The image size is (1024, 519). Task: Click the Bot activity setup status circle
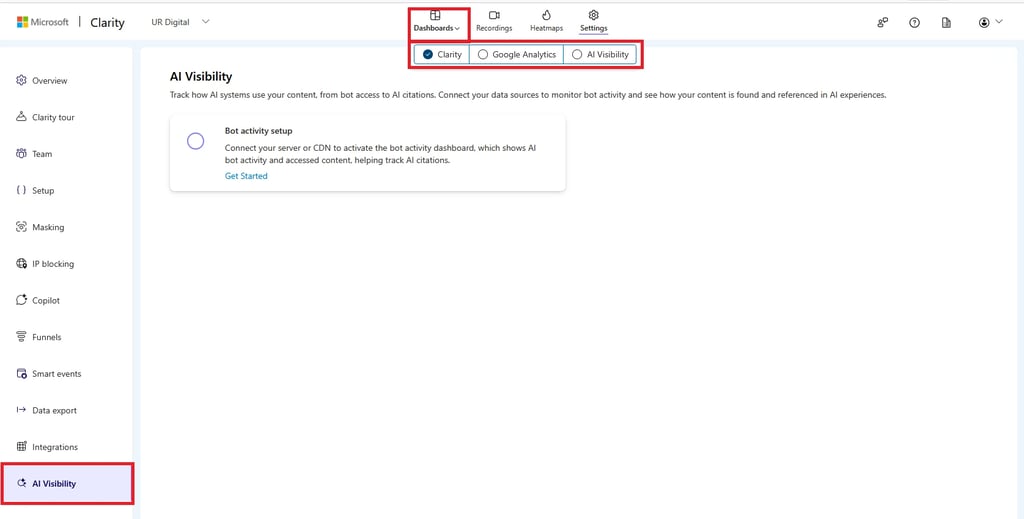point(195,142)
